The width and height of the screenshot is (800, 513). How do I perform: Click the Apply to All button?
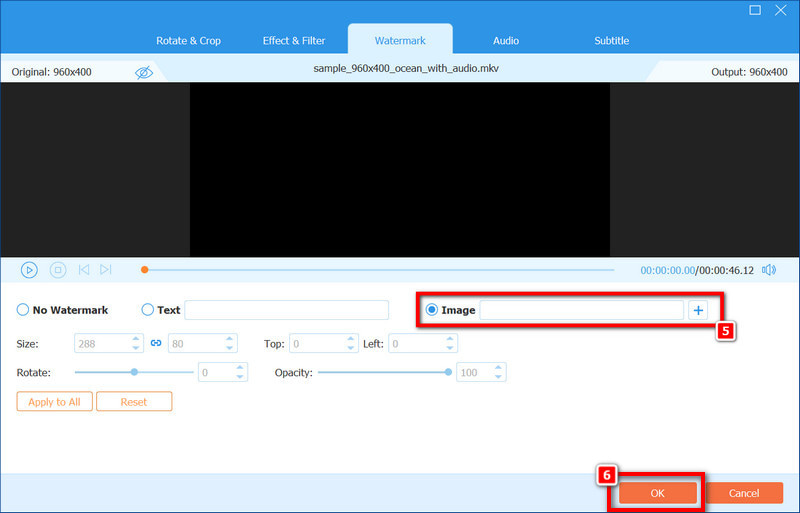55,402
